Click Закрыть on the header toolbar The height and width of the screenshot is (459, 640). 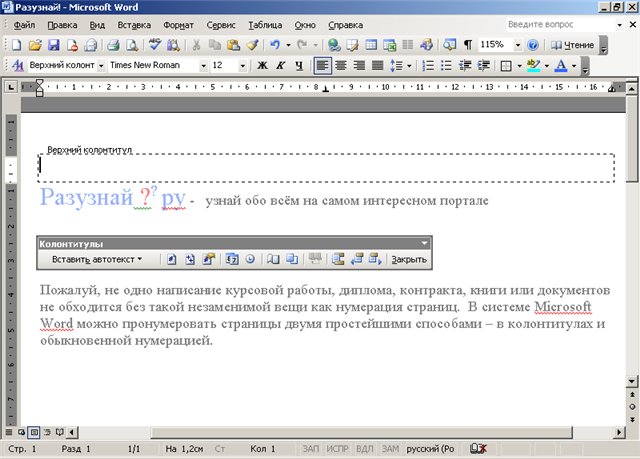(409, 259)
